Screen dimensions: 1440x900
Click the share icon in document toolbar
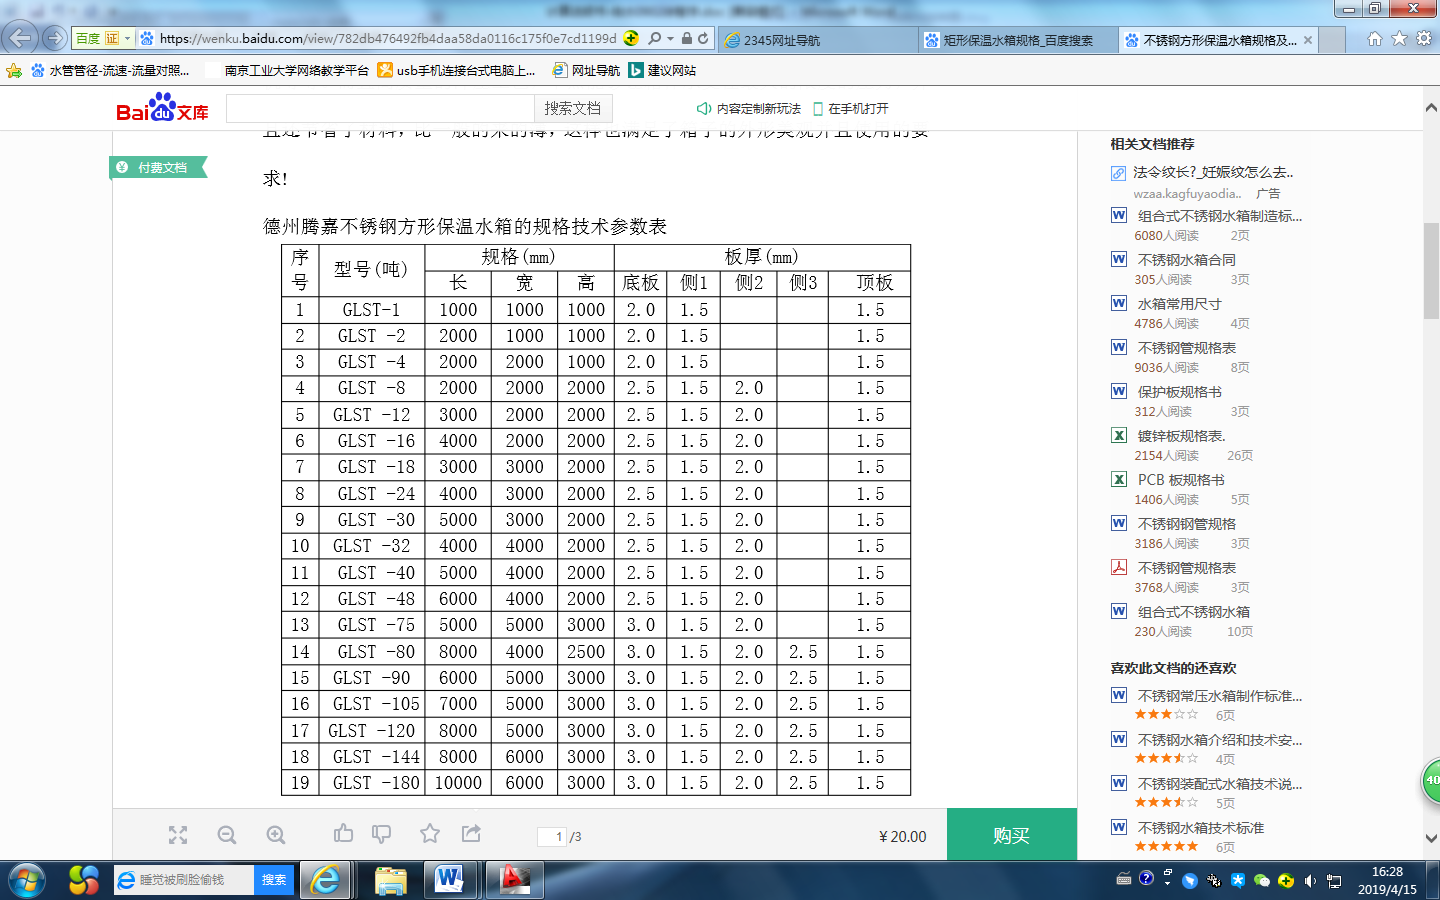pos(471,834)
